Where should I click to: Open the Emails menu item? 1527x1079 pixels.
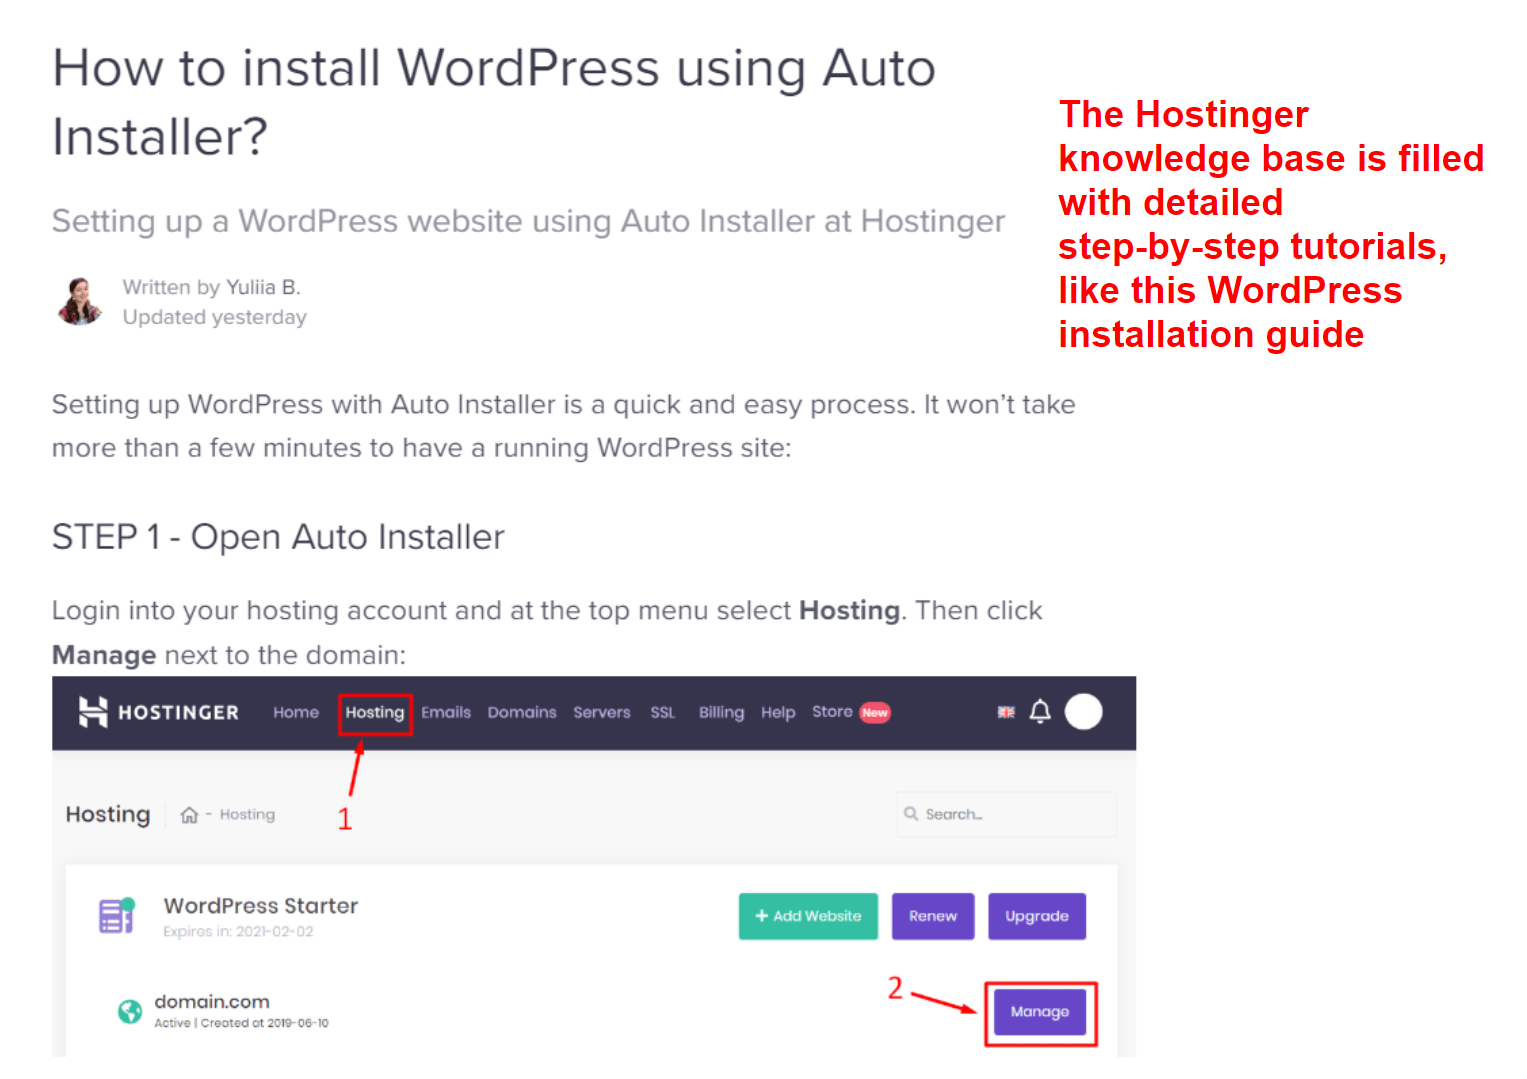pyautogui.click(x=446, y=712)
